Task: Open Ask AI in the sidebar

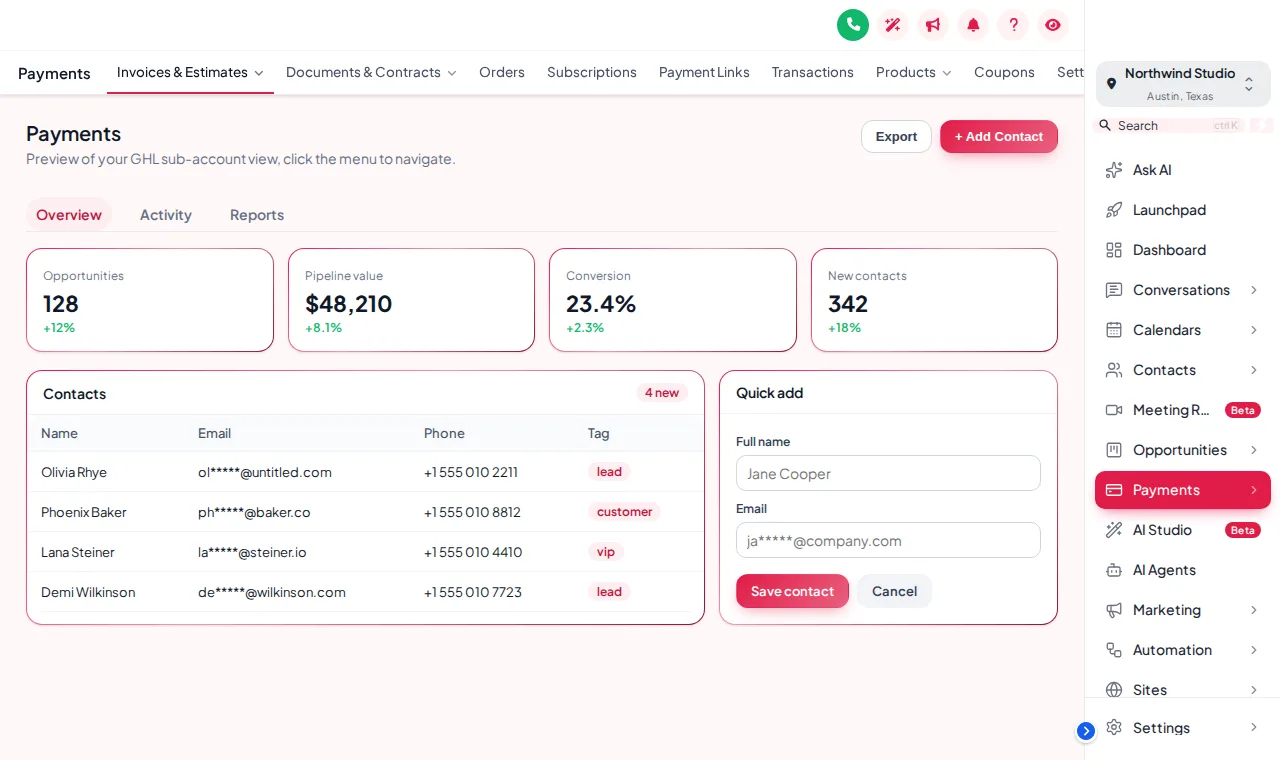Action: point(1183,170)
